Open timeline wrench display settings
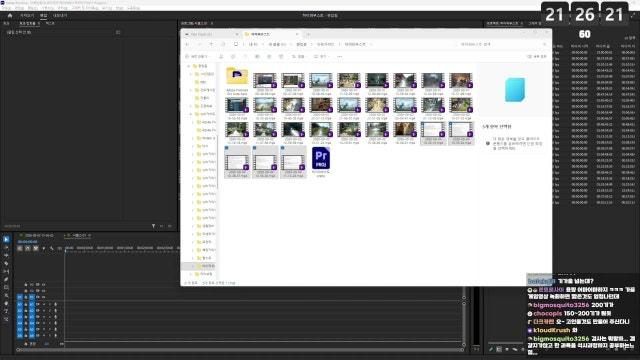The height and width of the screenshot is (360, 640). pos(52,248)
